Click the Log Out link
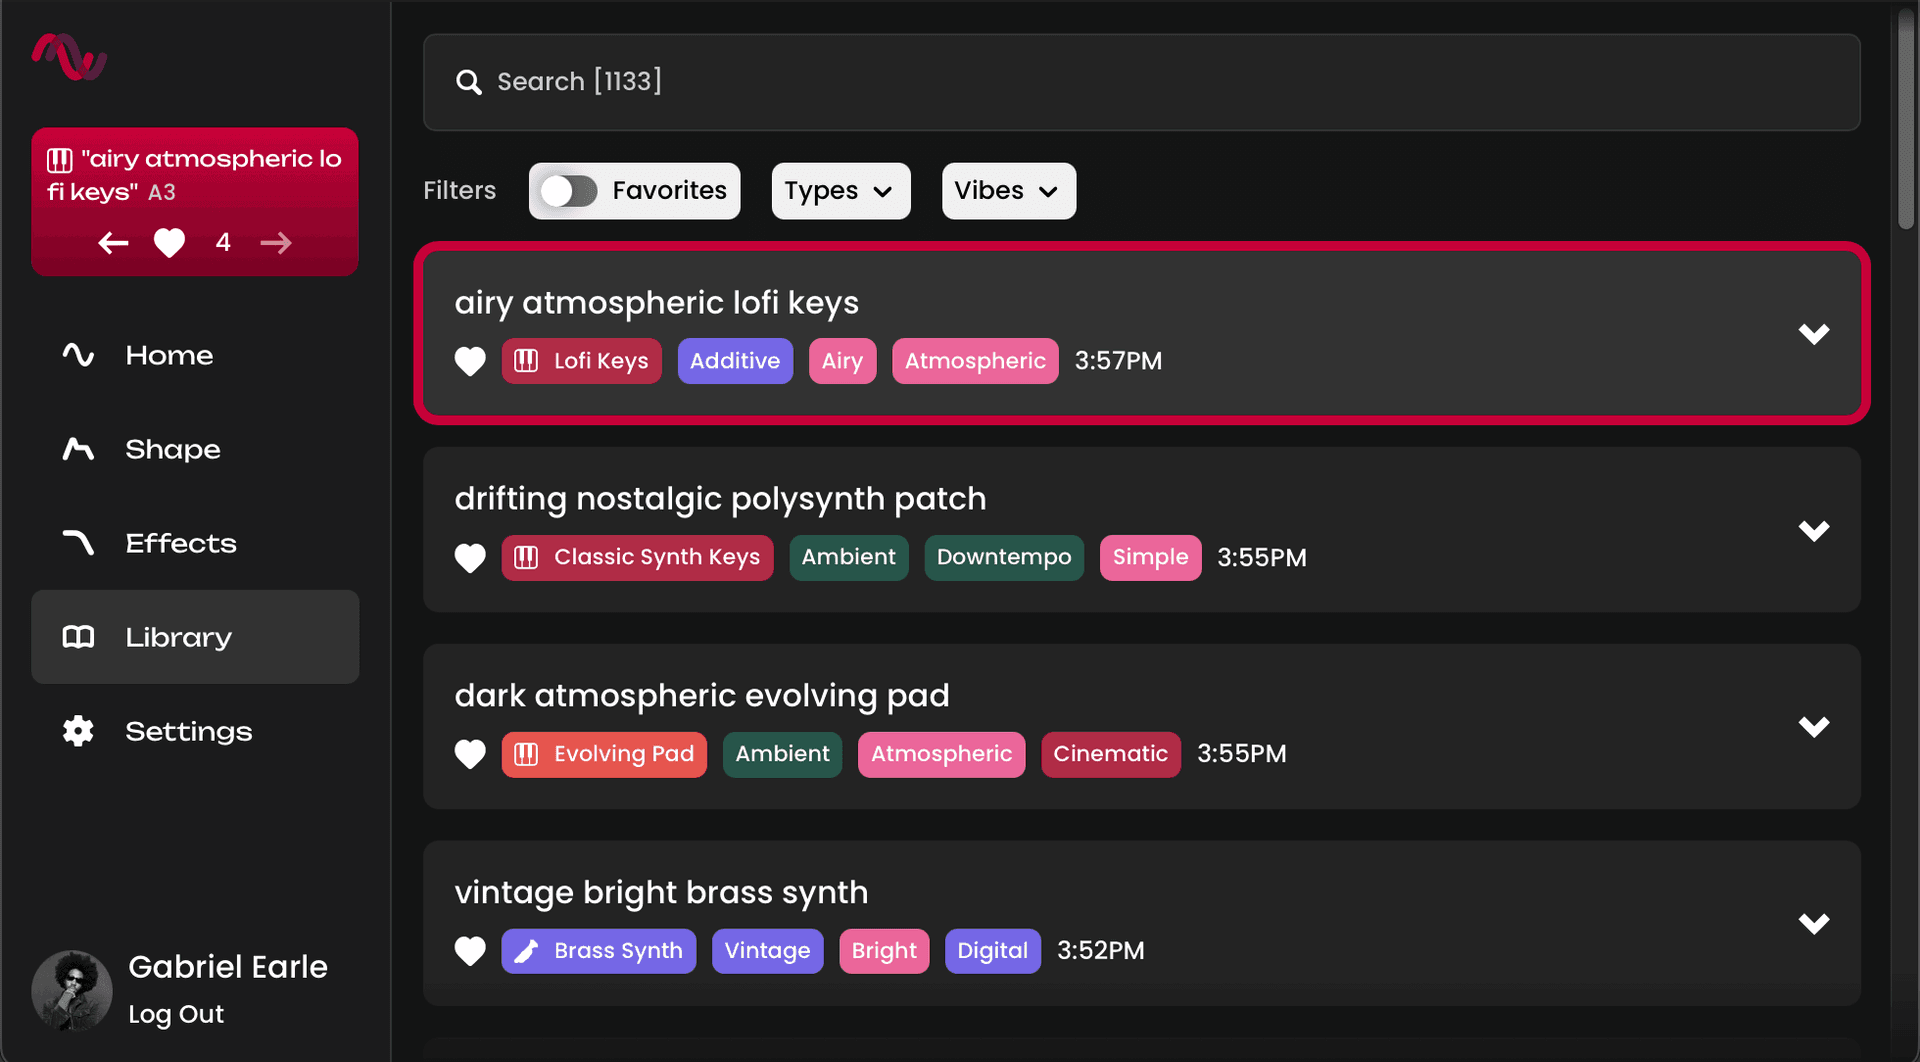Image resolution: width=1920 pixels, height=1062 pixels. point(175,1013)
